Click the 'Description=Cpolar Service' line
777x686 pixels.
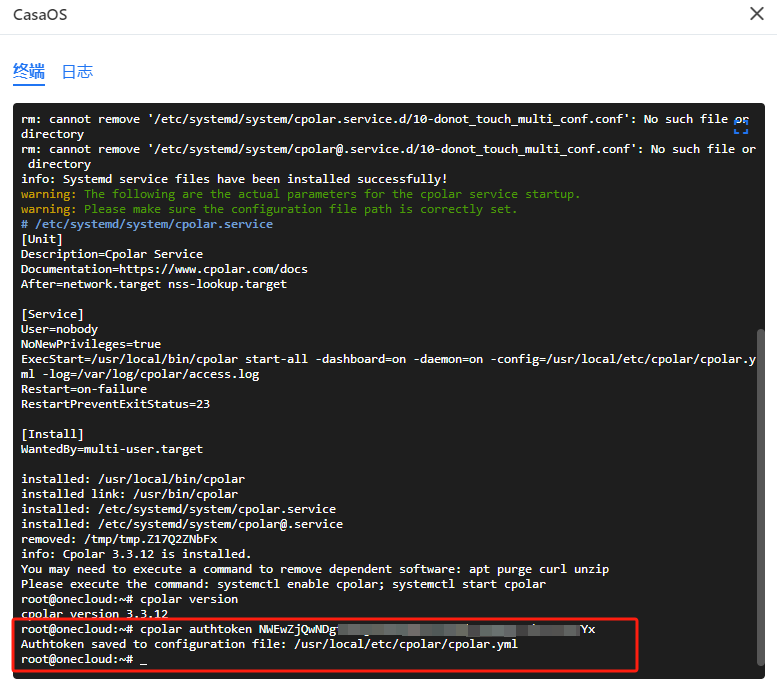[x=111, y=254]
